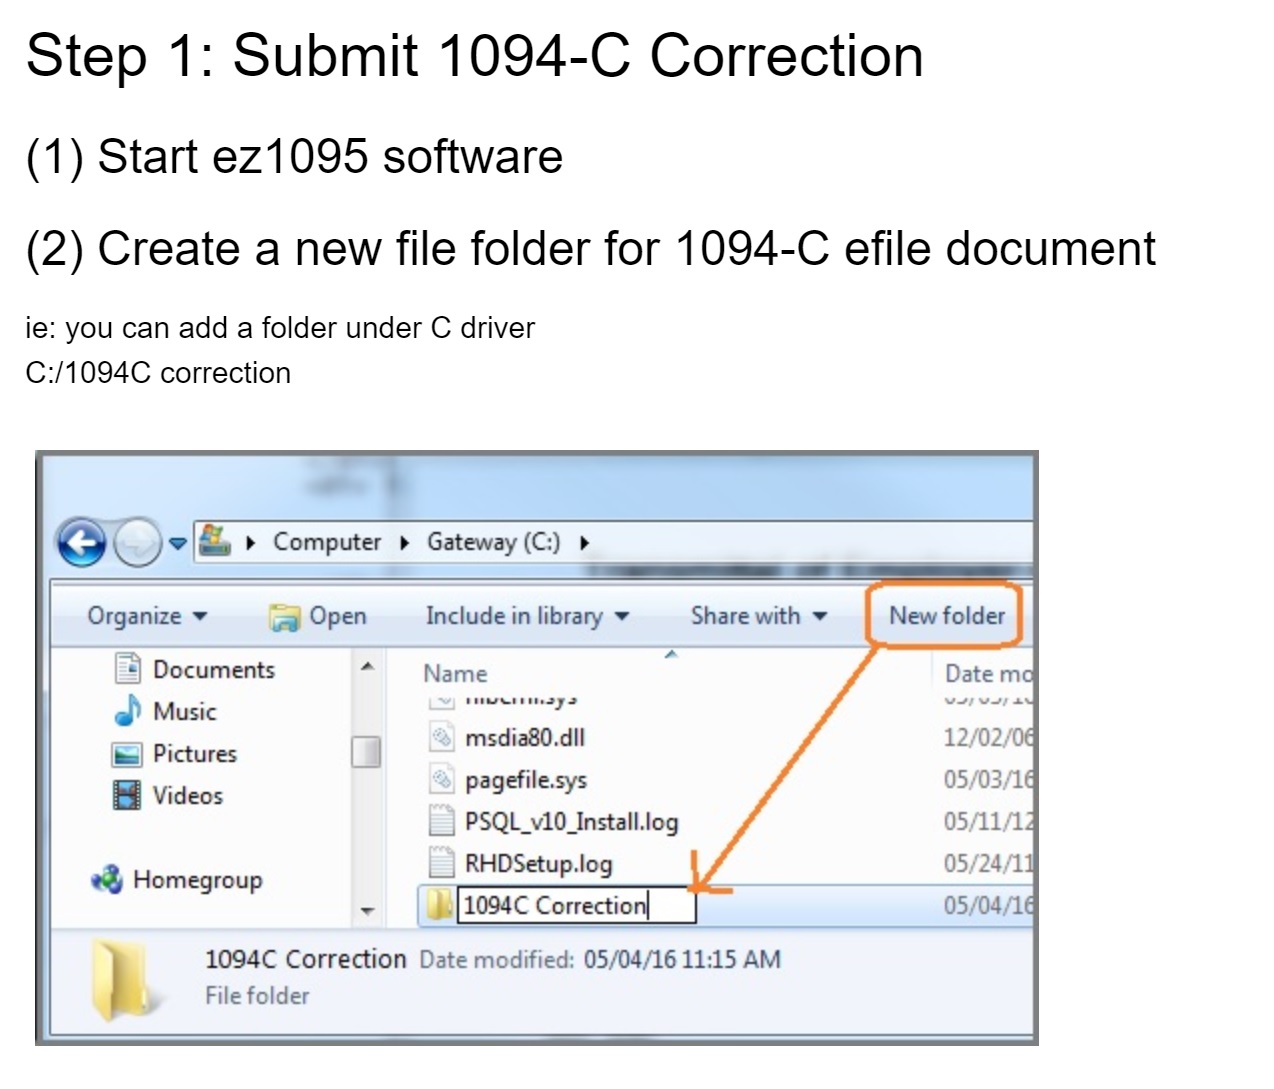Click the navigation pane scroll up arrow
This screenshot has height=1089, width=1274.
[367, 666]
